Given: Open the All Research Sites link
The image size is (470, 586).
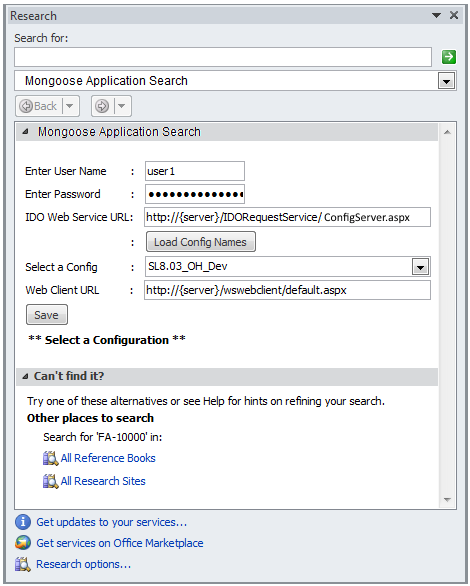Looking at the screenshot, I should pos(103,481).
